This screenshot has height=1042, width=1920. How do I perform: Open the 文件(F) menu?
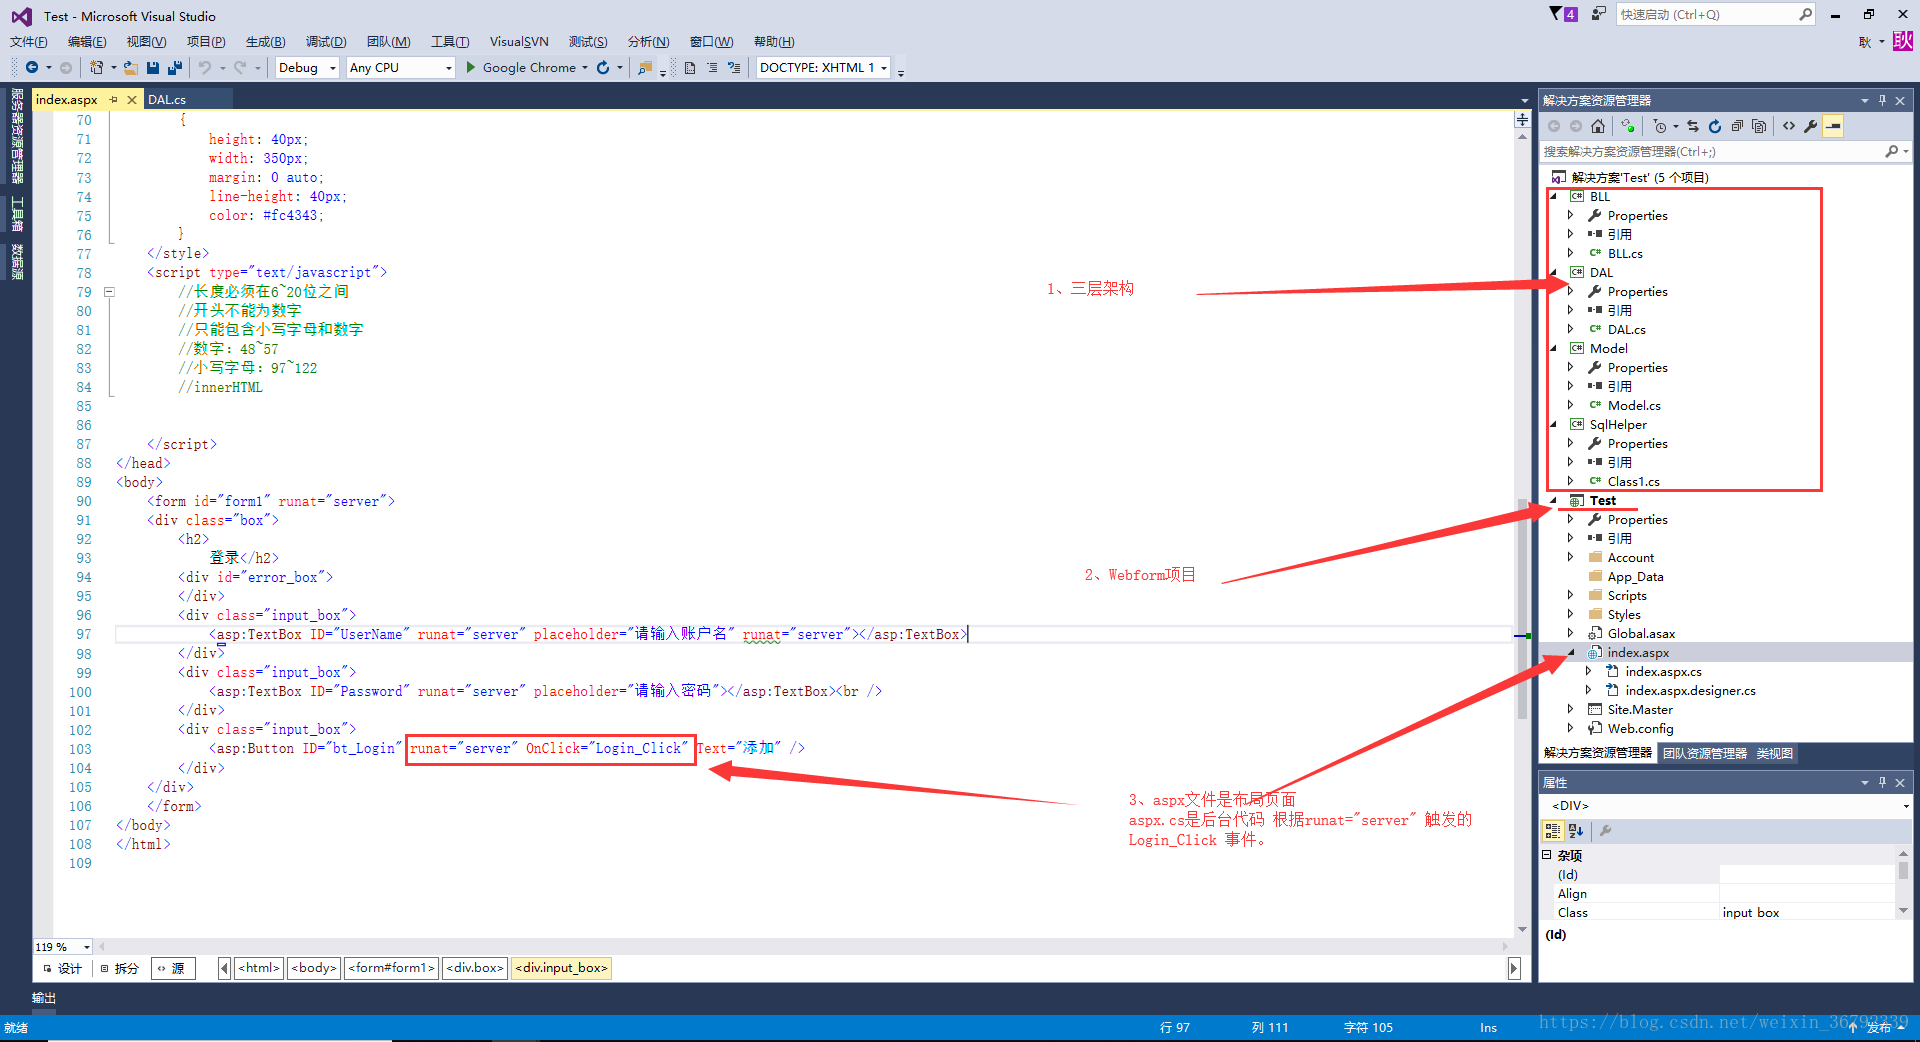click(x=28, y=41)
